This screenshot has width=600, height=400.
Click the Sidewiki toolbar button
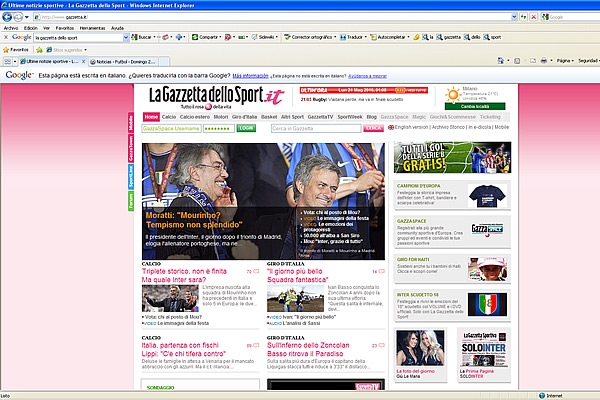click(x=263, y=37)
